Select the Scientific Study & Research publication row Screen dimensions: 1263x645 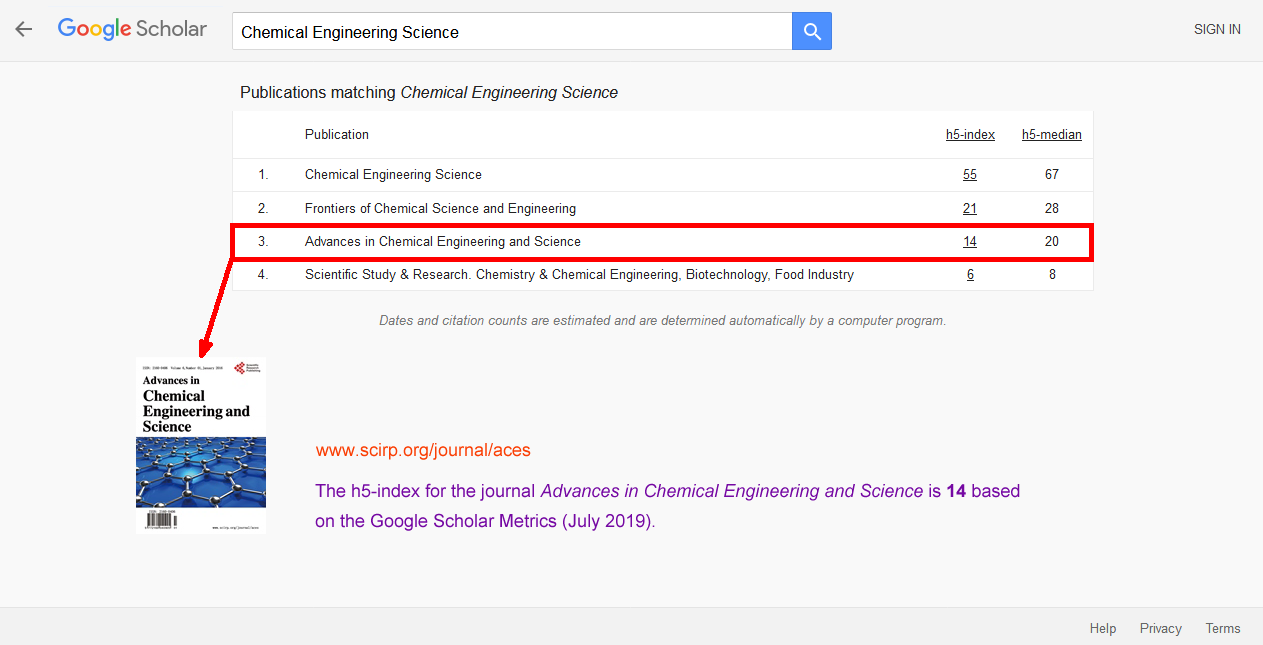(663, 274)
